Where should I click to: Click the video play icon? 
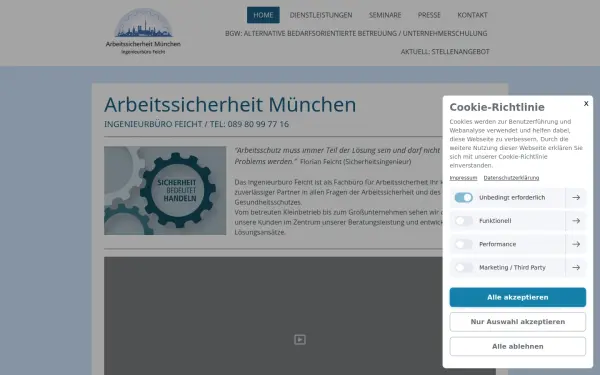click(x=300, y=339)
